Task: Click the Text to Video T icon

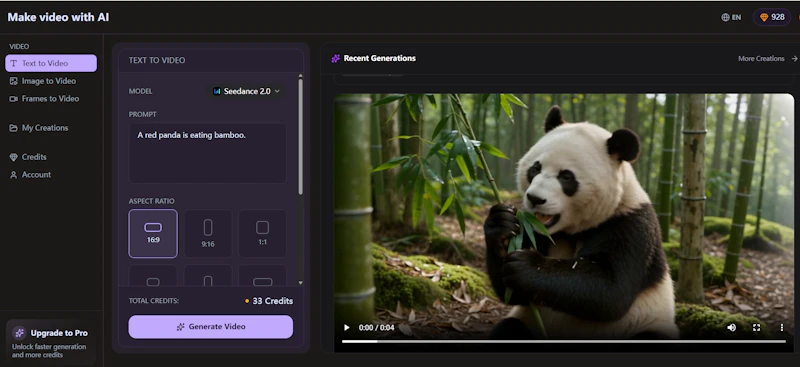Action: (x=13, y=64)
